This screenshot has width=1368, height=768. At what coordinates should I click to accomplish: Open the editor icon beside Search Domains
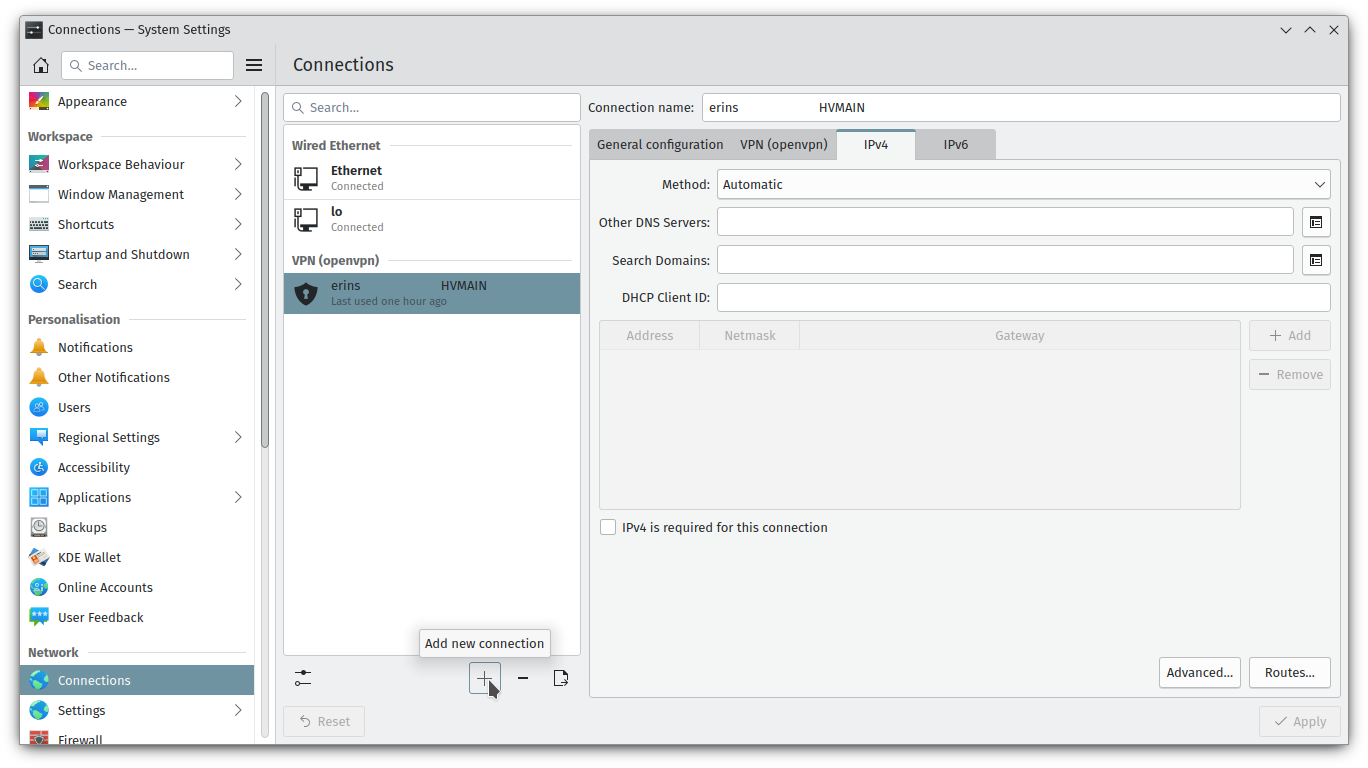coord(1316,260)
